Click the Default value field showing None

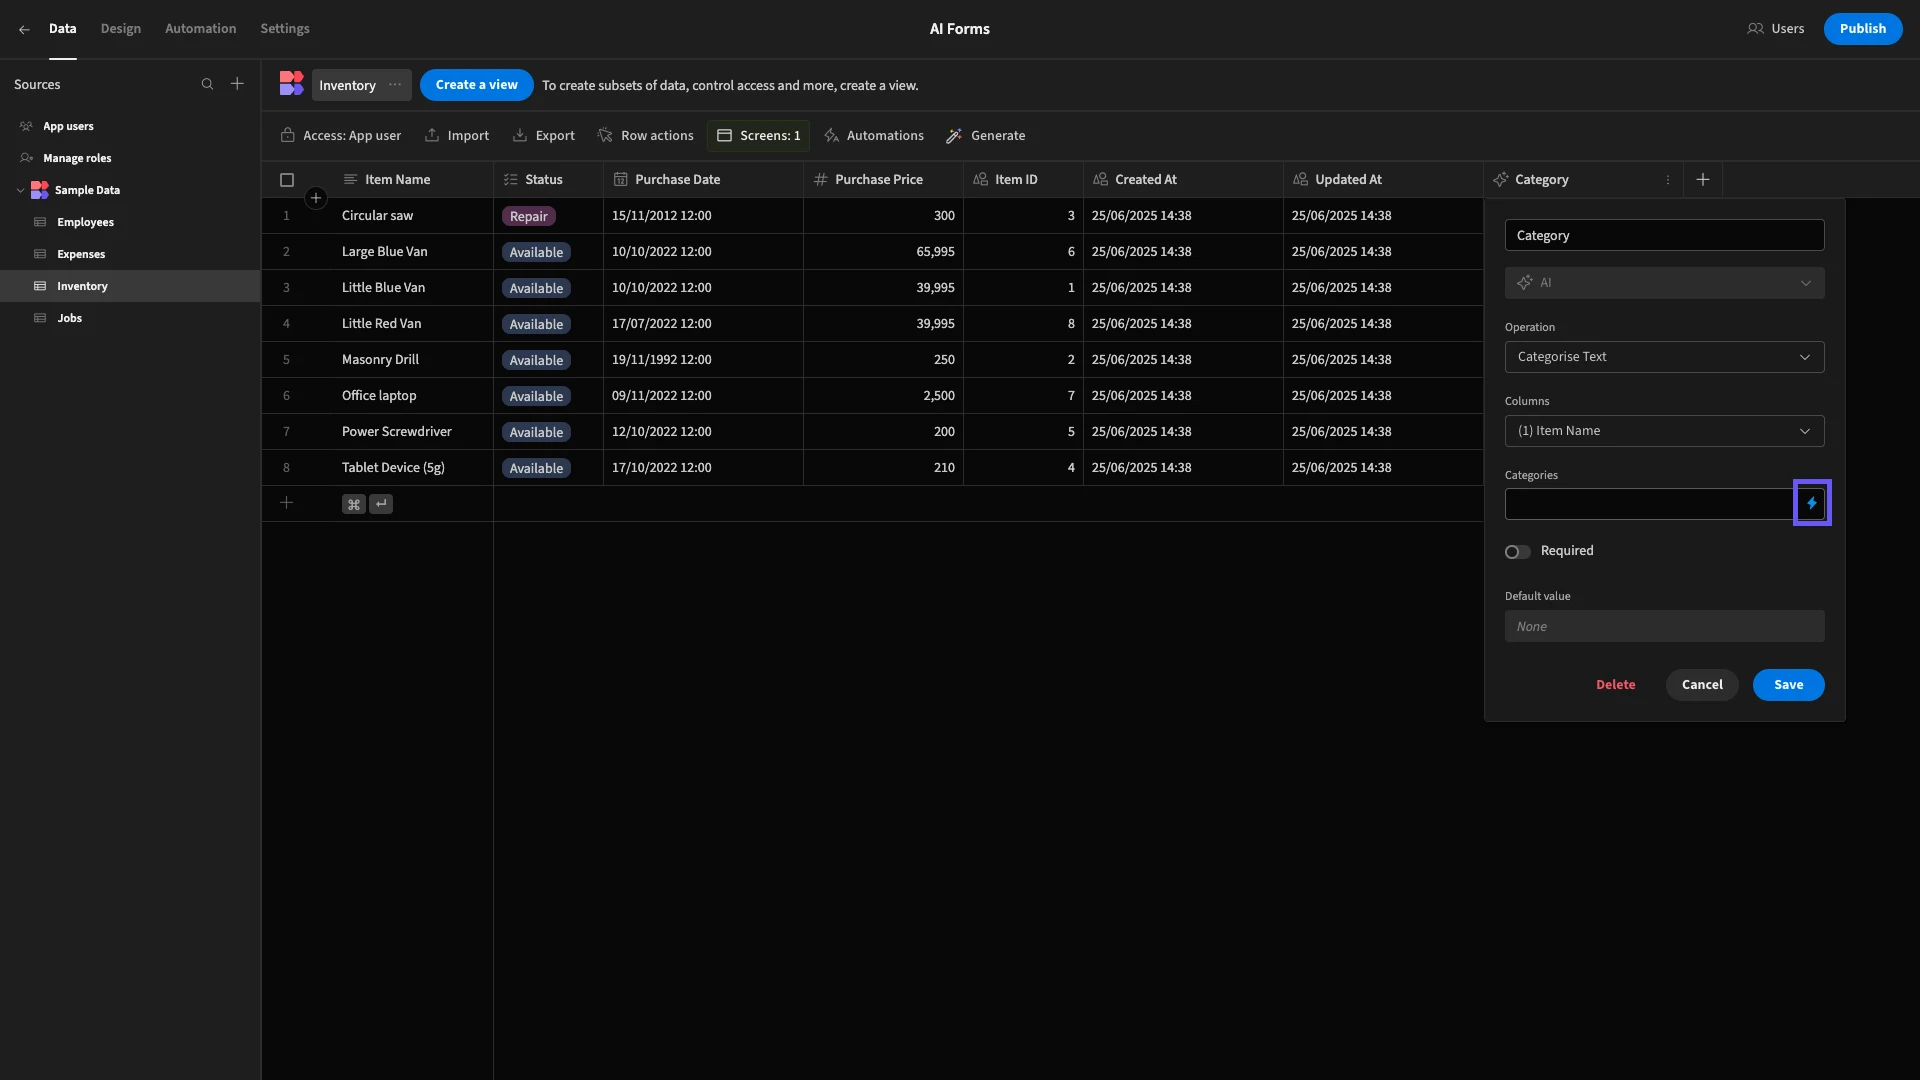(x=1664, y=627)
